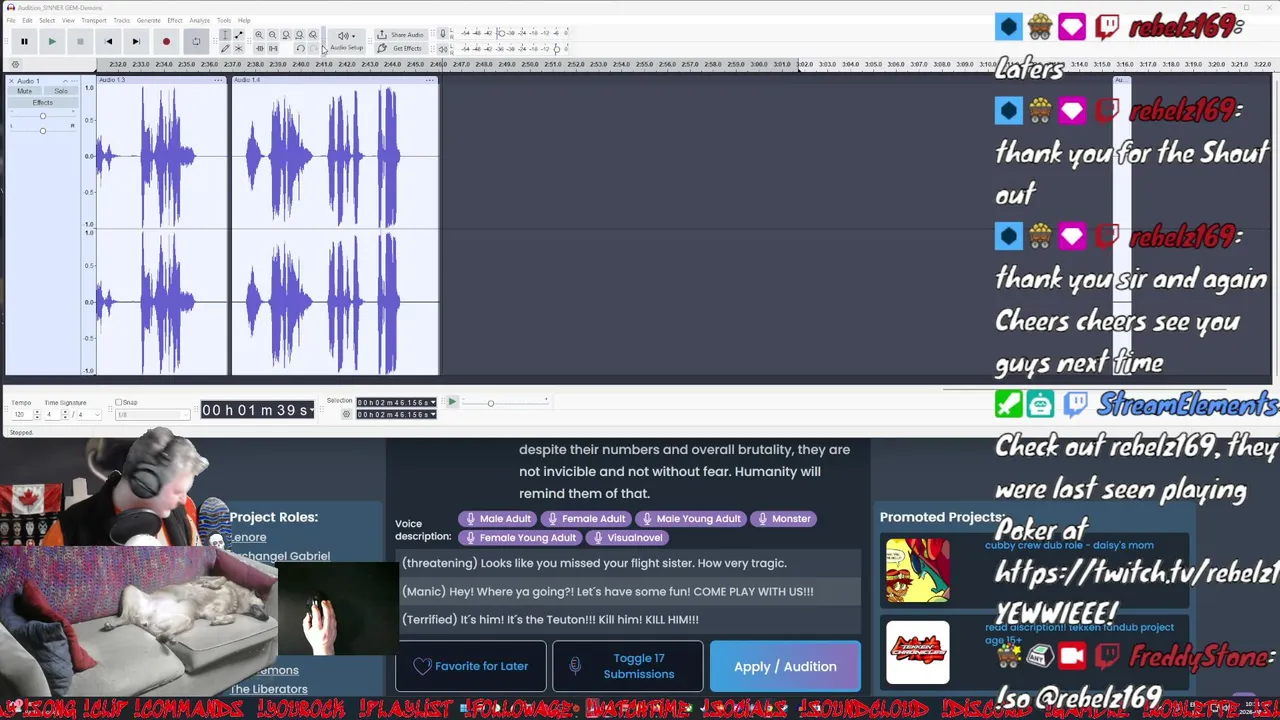Undo the last edit

(299, 48)
